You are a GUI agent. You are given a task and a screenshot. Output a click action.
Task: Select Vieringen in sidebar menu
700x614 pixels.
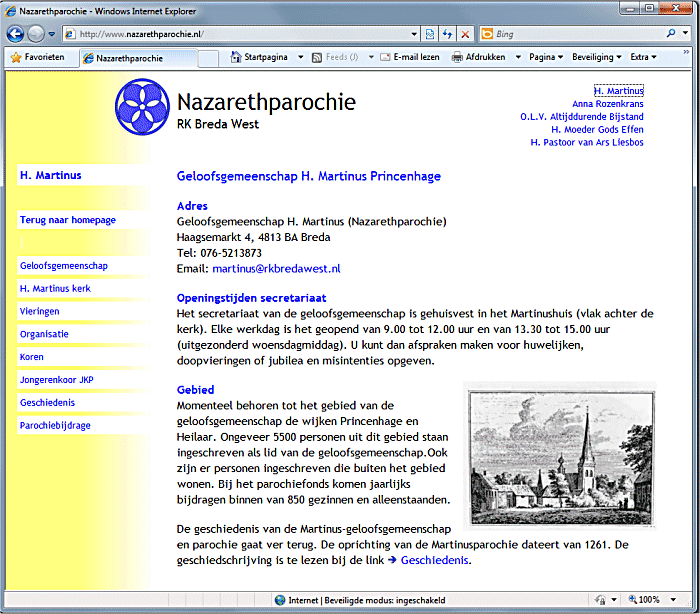point(40,311)
